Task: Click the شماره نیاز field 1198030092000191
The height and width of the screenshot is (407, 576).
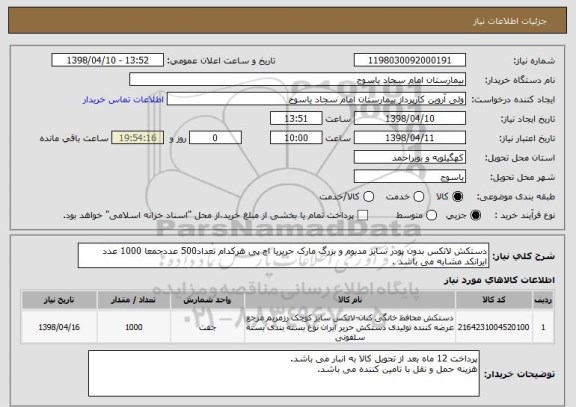Action: pos(410,60)
